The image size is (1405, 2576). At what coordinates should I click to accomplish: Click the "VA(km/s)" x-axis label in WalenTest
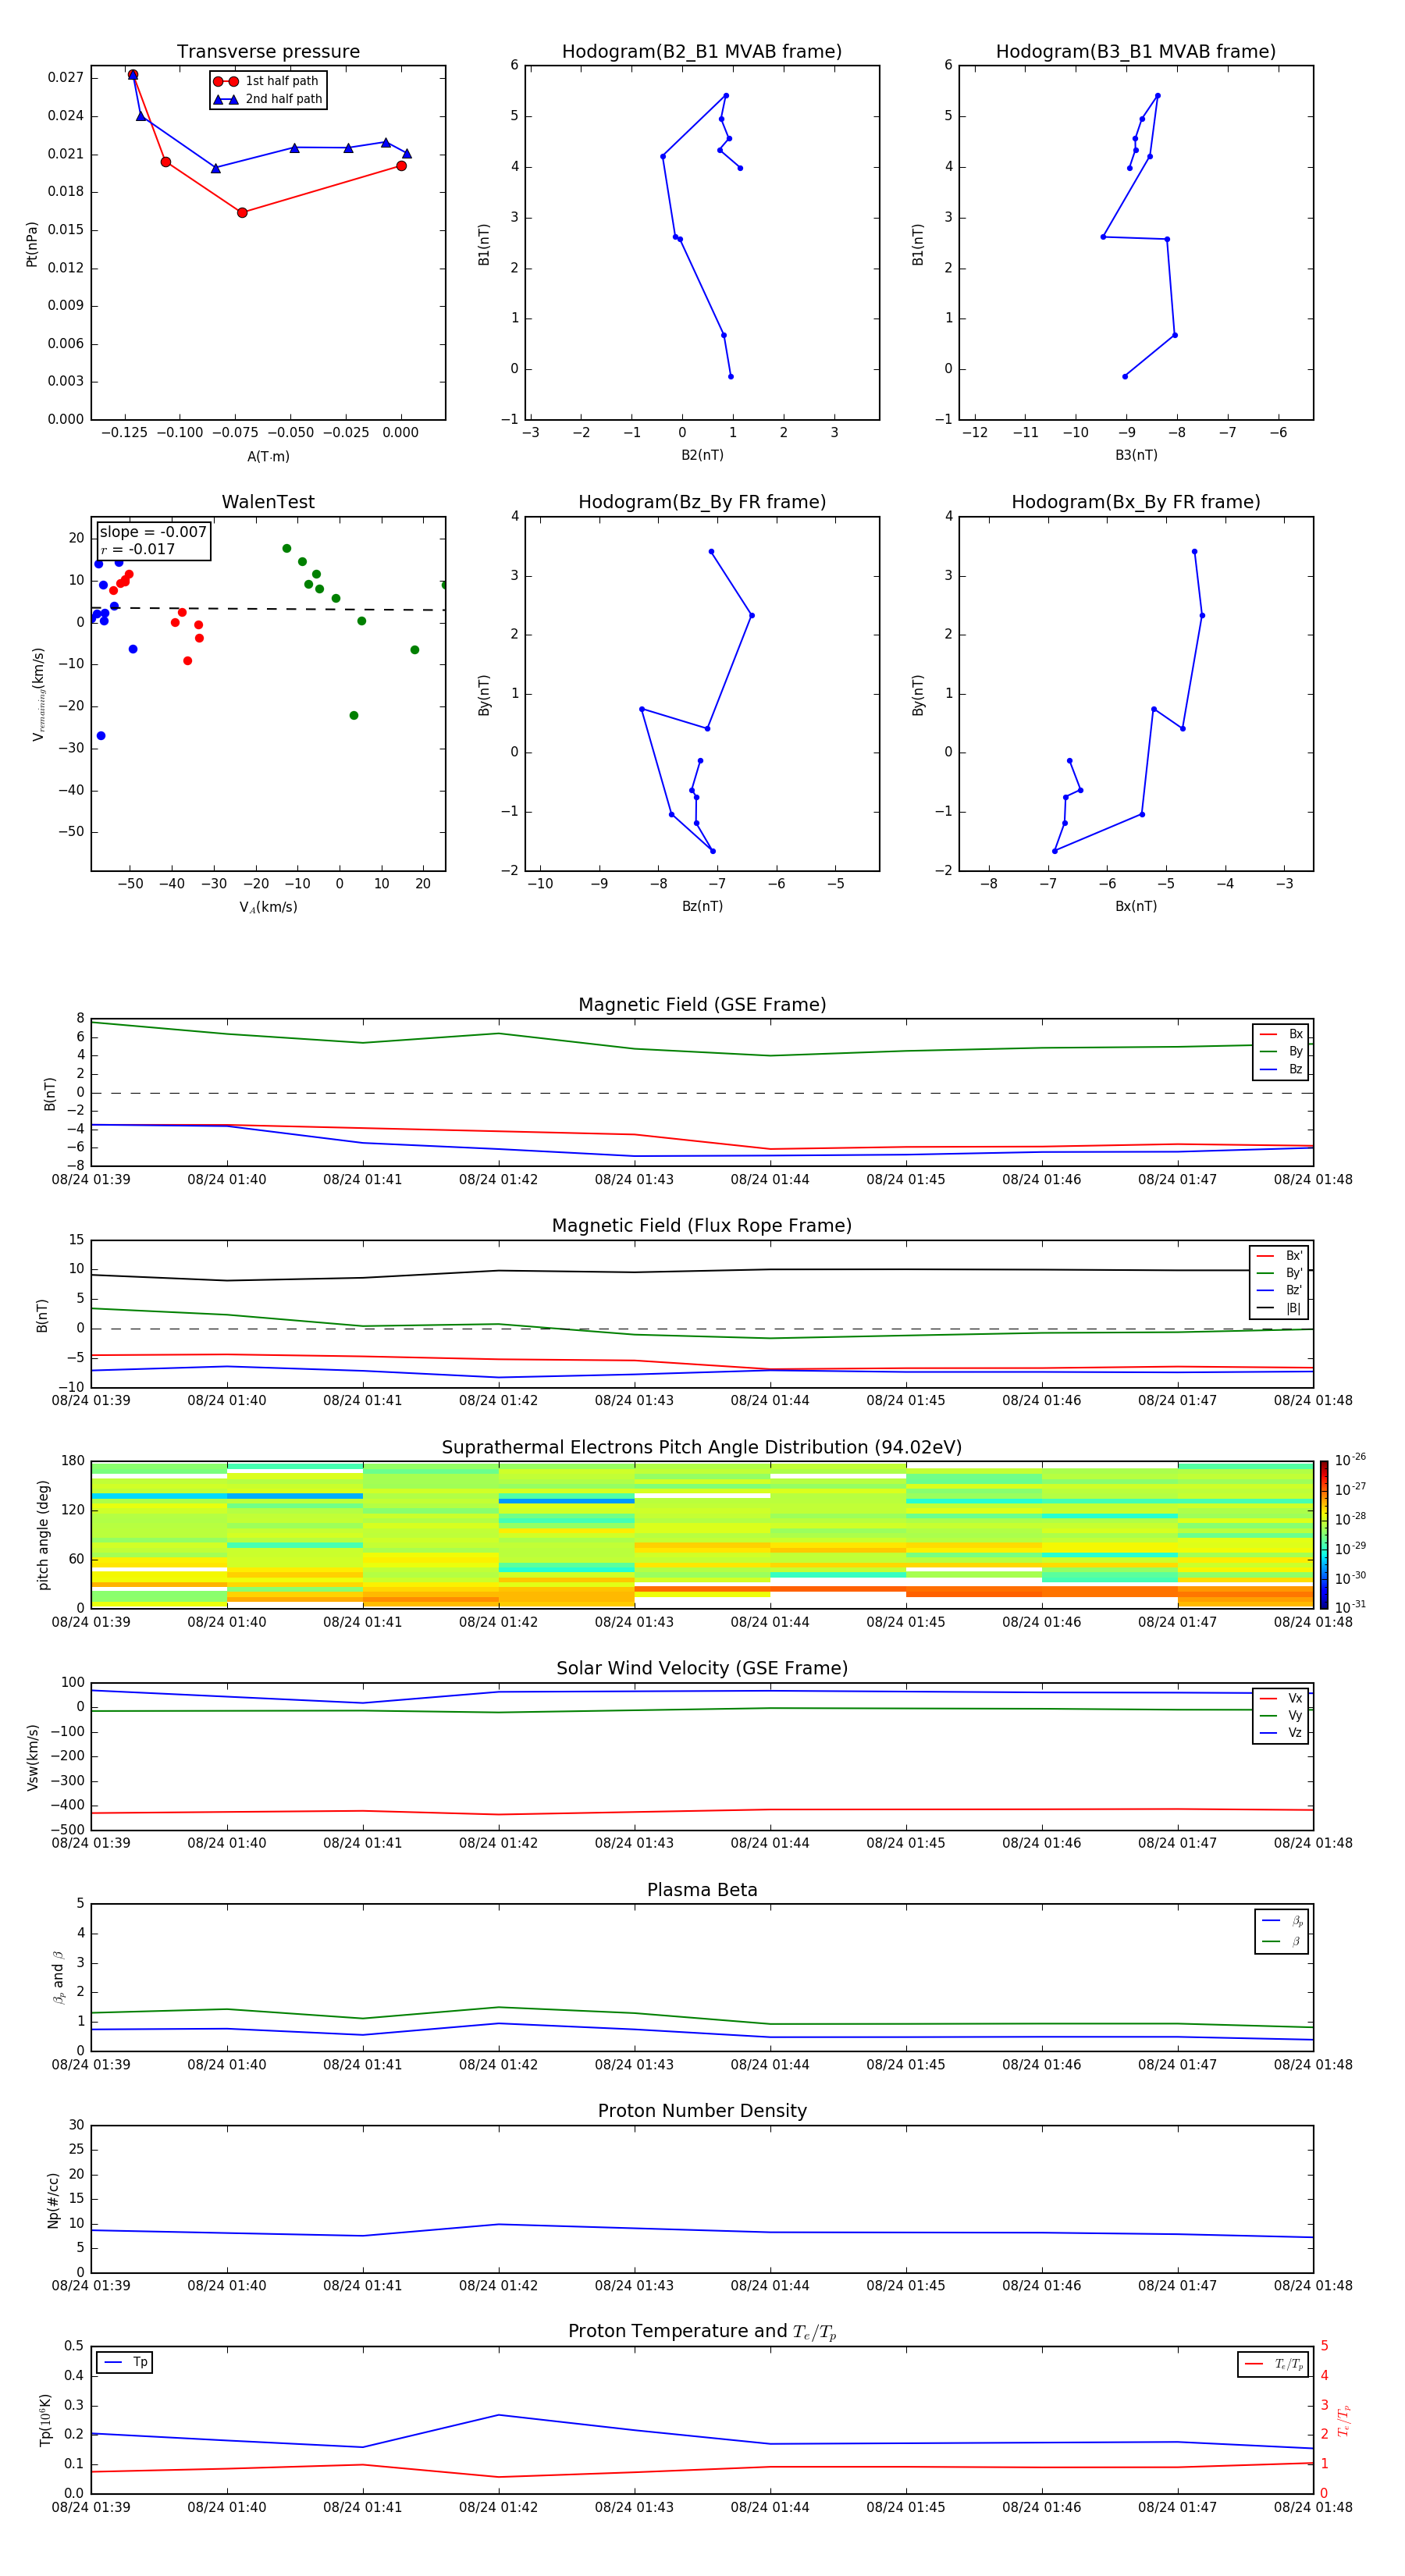268,907
